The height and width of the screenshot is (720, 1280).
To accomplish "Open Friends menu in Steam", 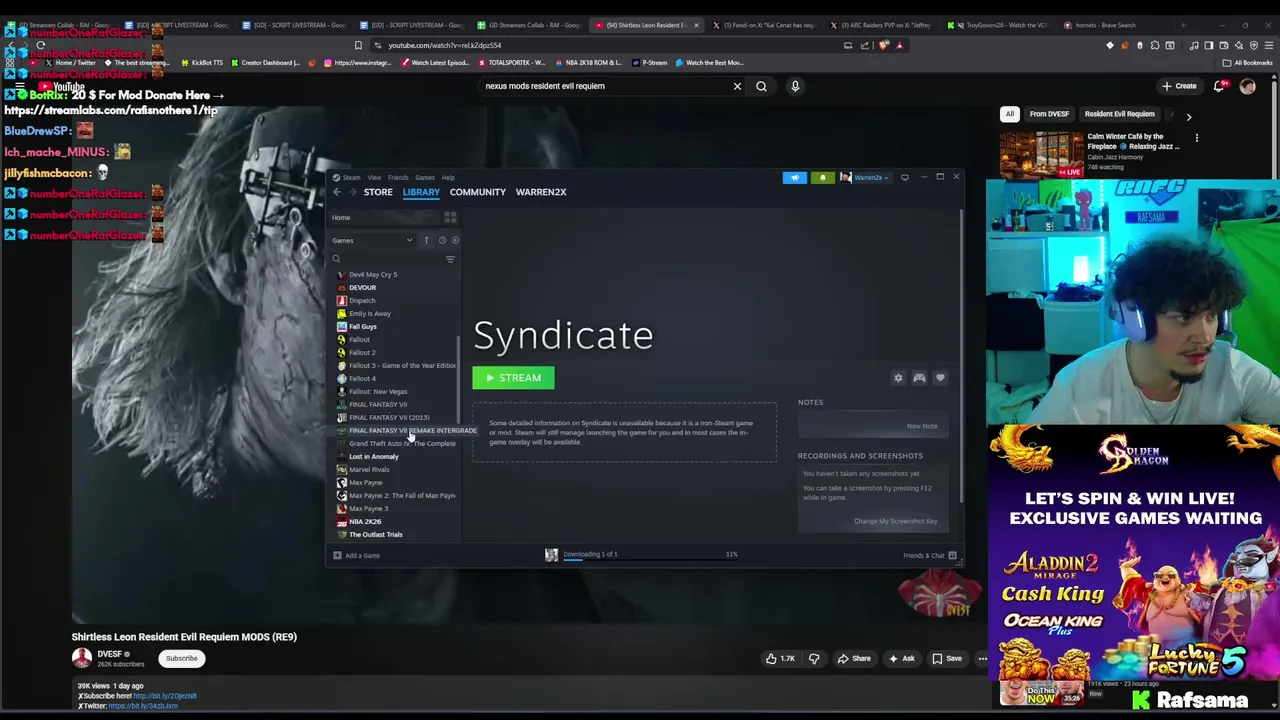I will point(398,178).
